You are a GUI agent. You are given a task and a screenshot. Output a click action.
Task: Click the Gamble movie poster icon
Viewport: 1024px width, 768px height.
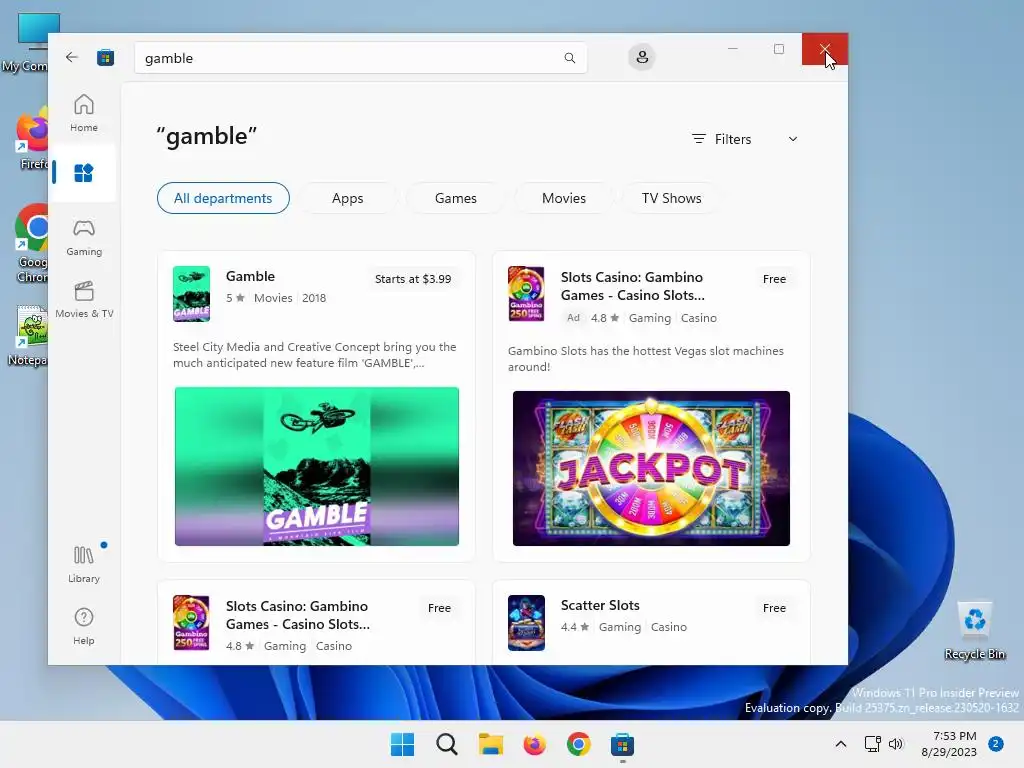(191, 294)
